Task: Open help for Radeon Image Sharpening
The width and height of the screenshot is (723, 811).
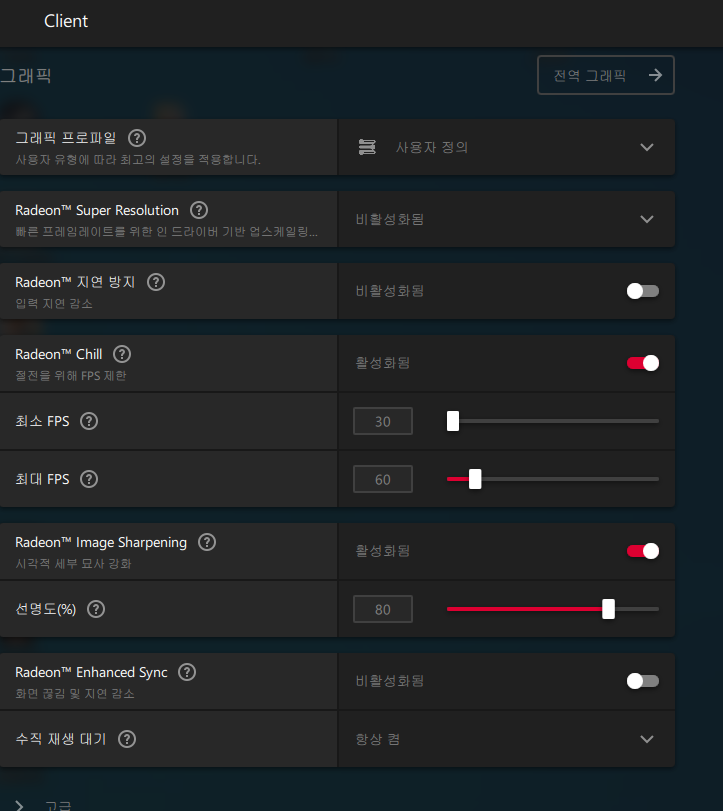Action: [207, 542]
